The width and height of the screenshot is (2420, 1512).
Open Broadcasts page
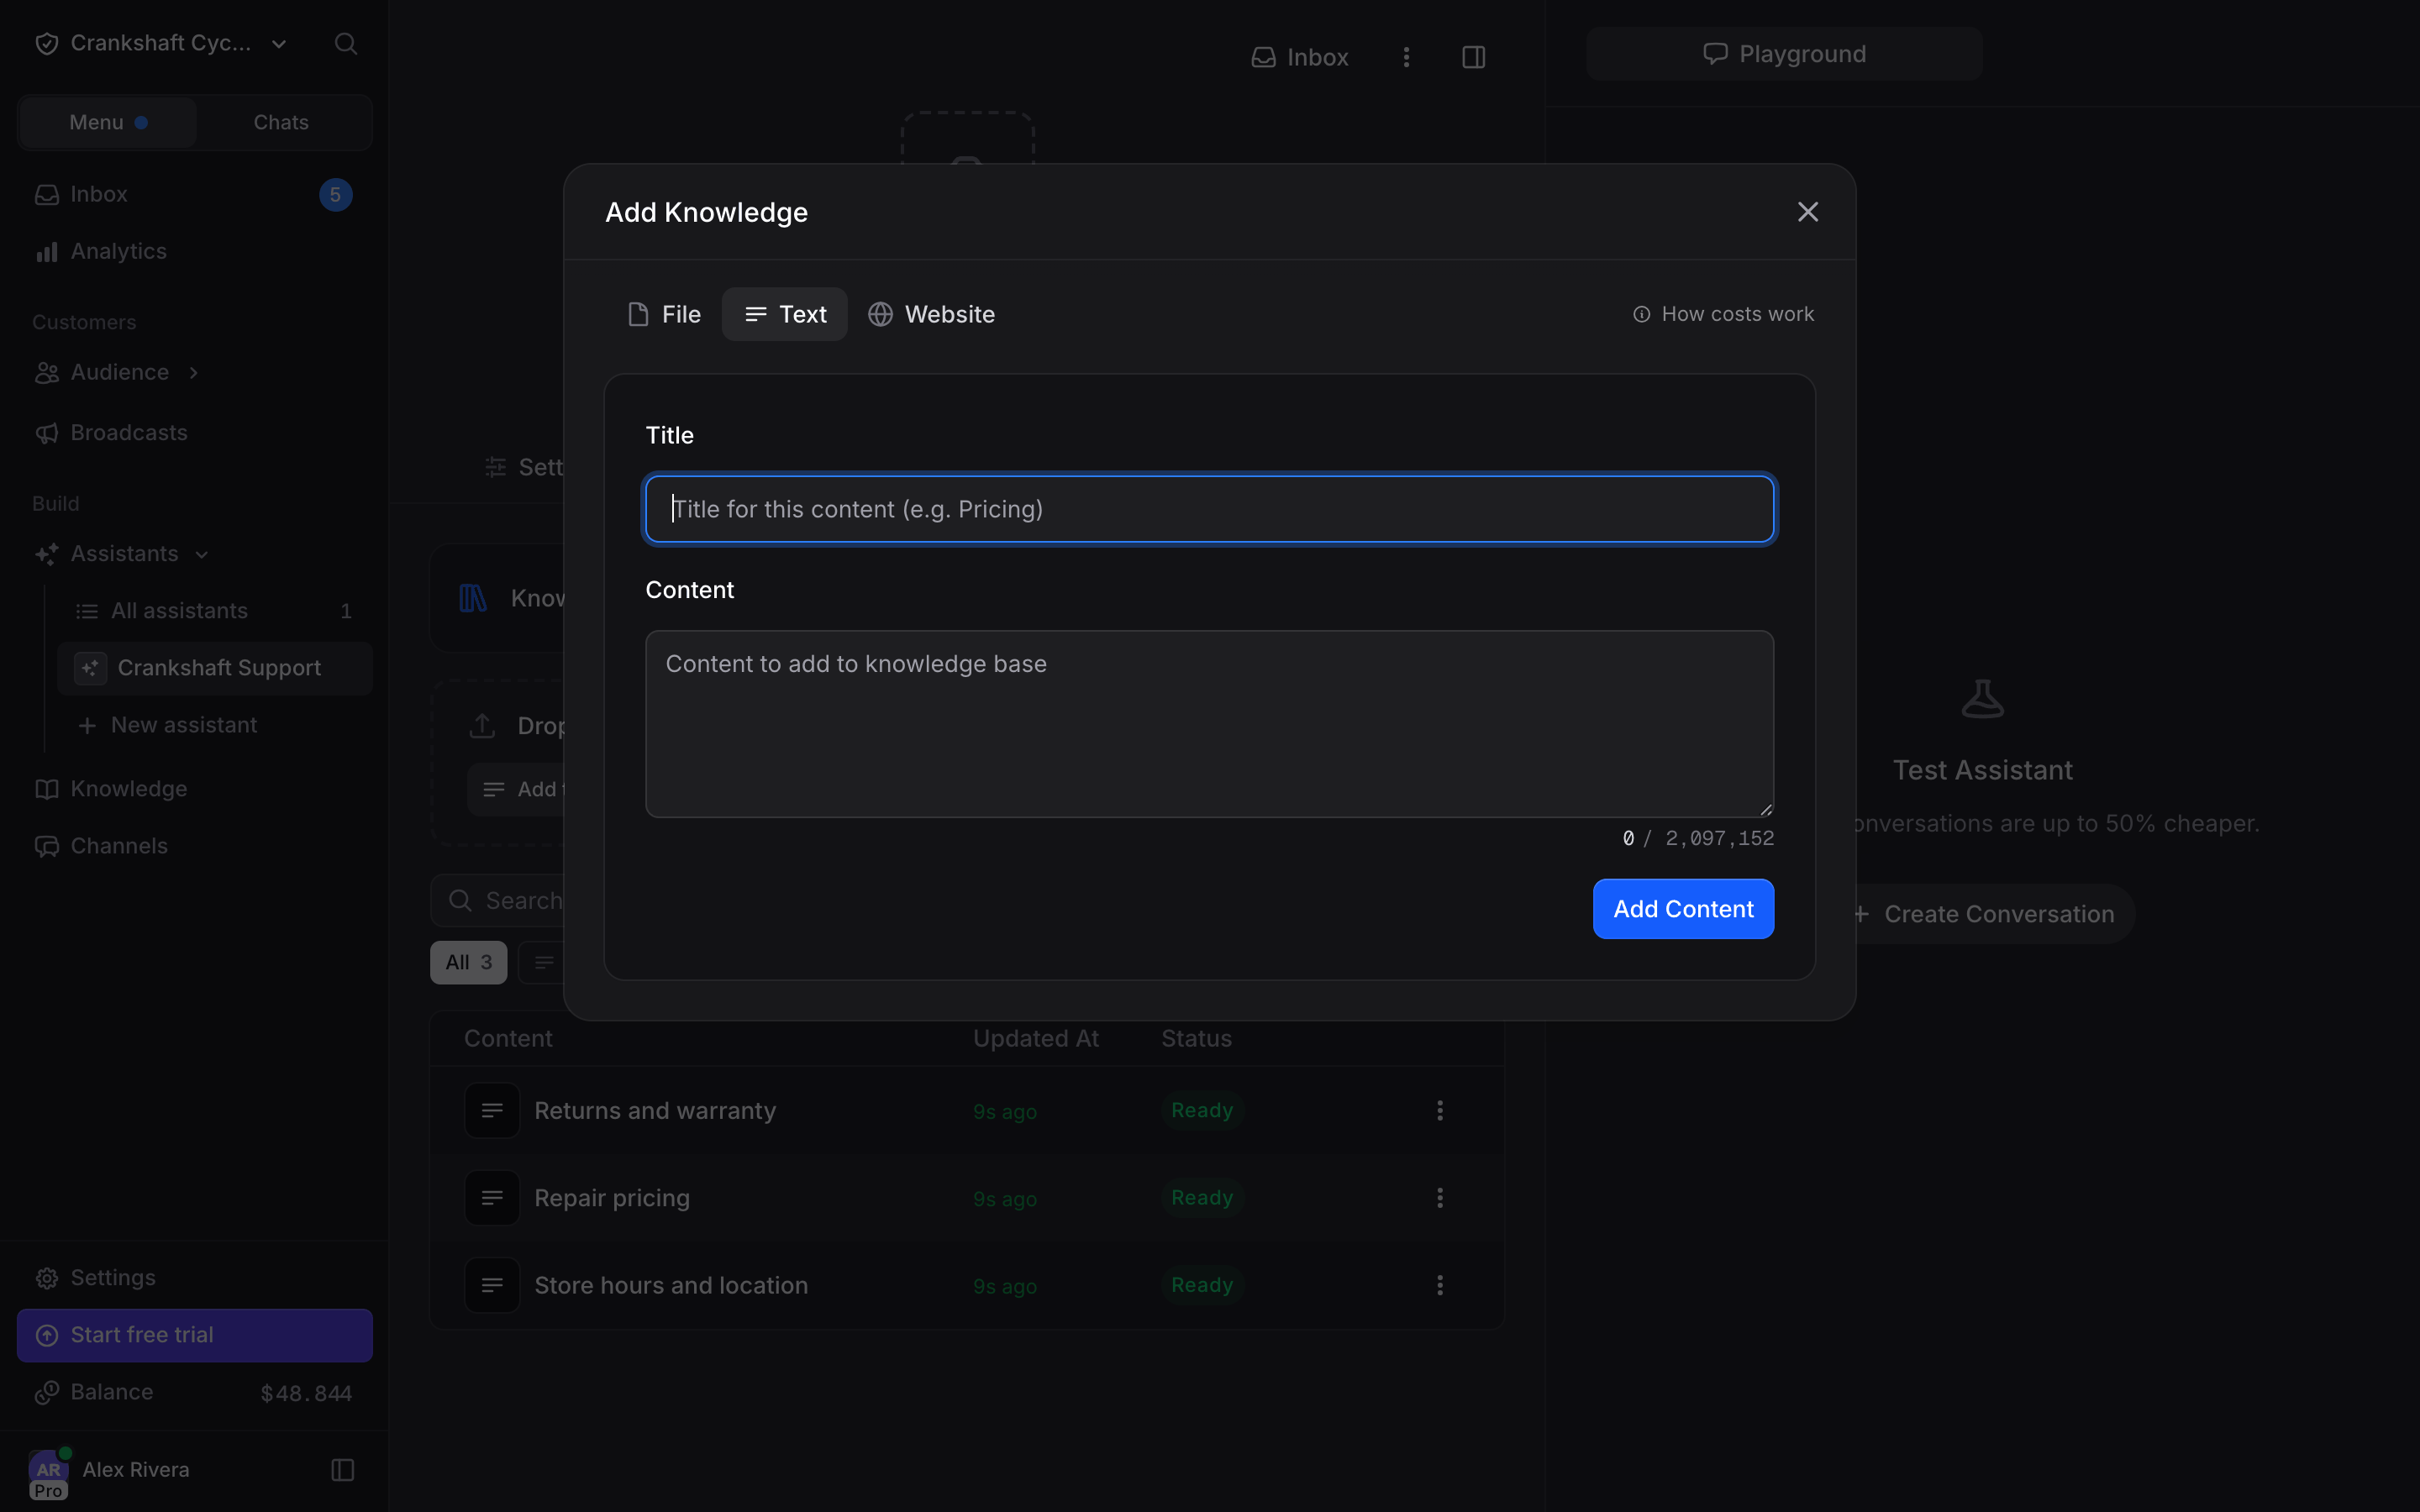(194, 433)
